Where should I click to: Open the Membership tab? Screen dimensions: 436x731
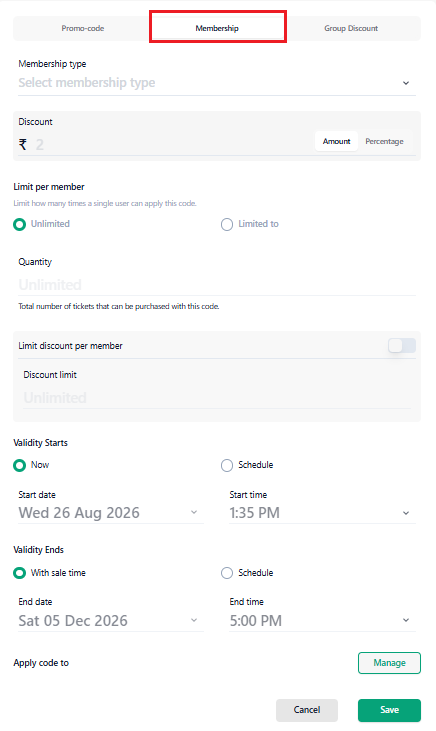217,28
